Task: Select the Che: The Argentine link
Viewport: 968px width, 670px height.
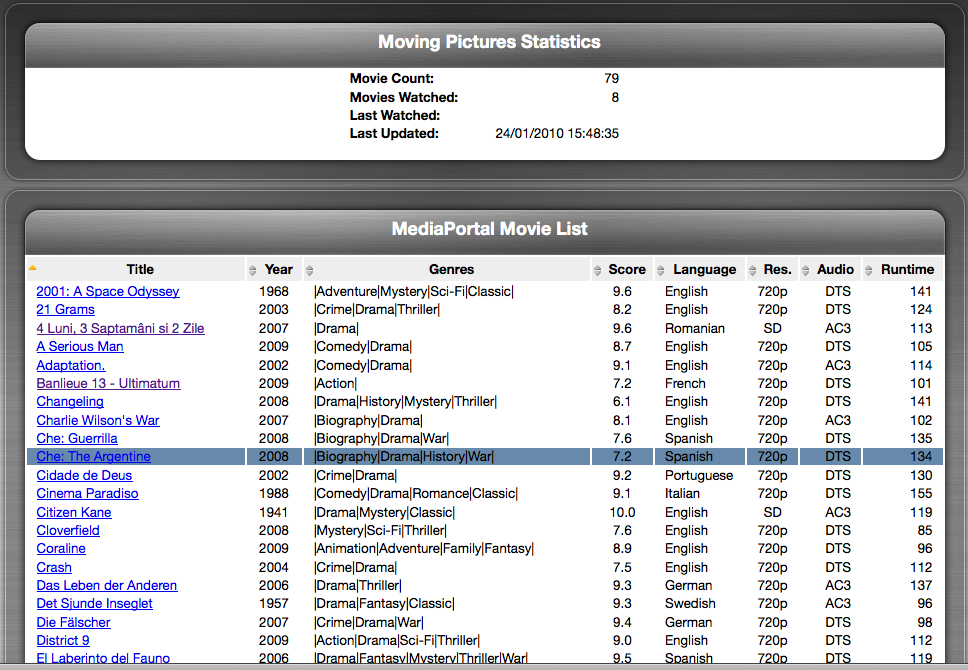Action: [93, 457]
